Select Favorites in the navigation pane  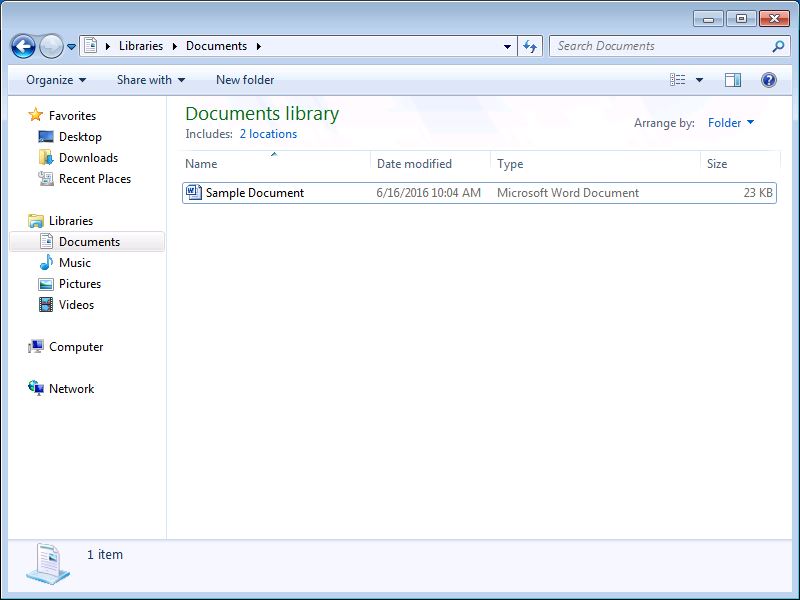[72, 116]
